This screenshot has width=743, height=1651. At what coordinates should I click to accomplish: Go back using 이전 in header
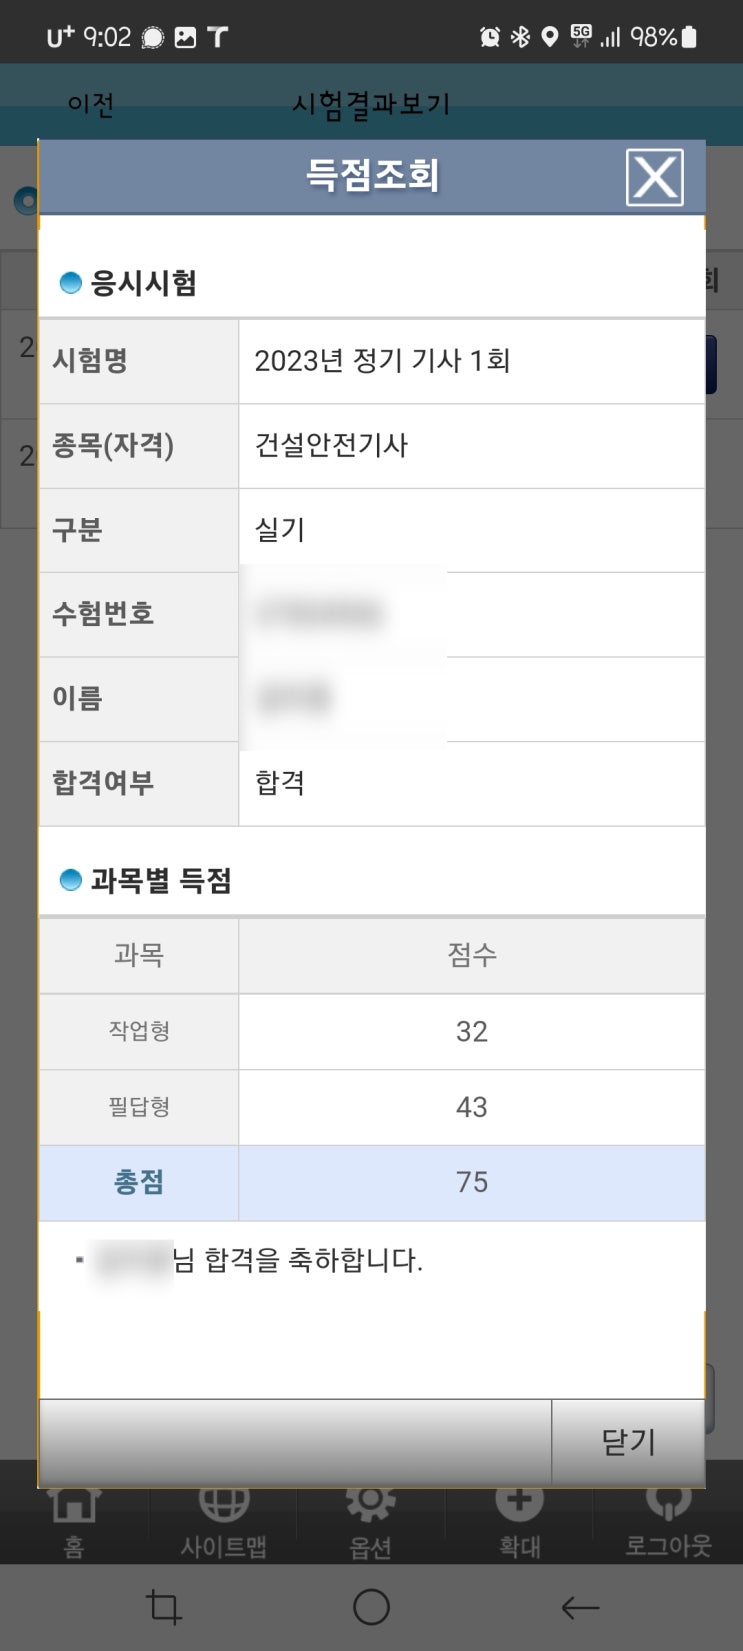click(x=91, y=104)
